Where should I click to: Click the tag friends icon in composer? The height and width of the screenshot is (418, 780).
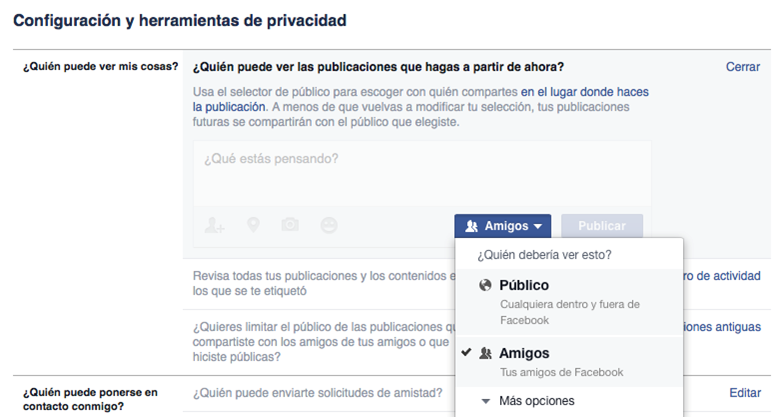pos(214,226)
